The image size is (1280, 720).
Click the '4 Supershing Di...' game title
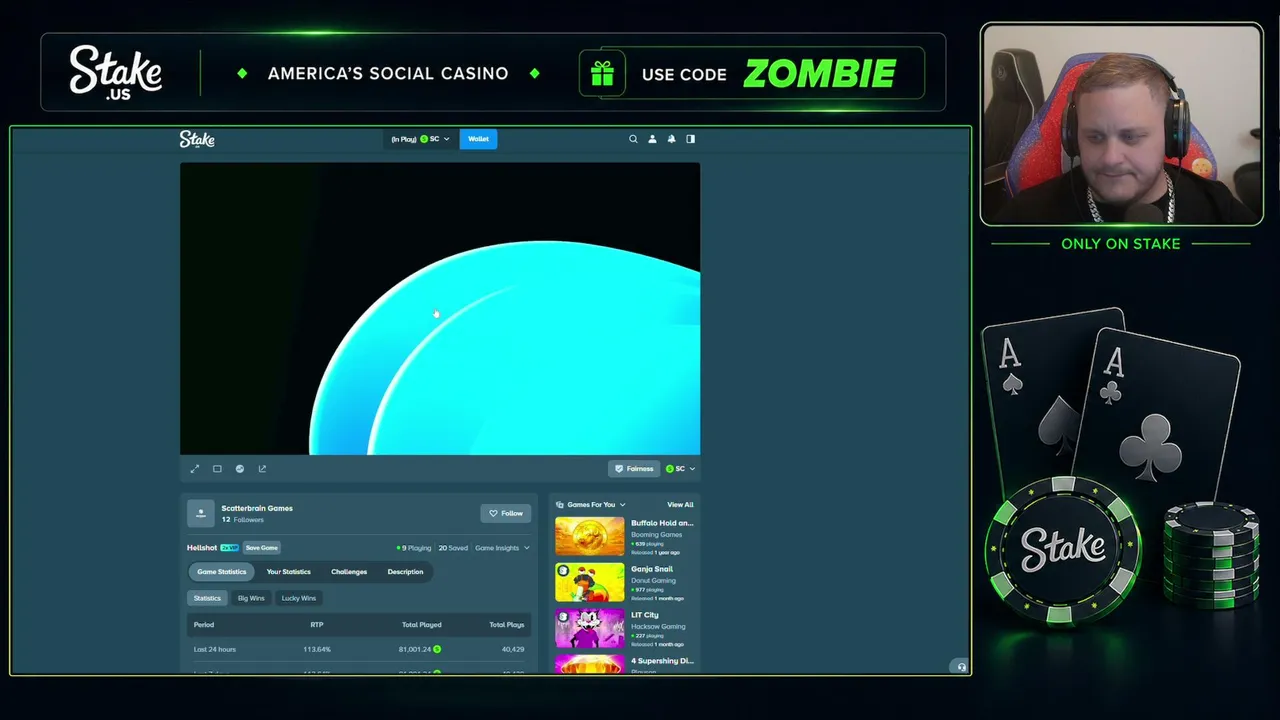coord(662,661)
